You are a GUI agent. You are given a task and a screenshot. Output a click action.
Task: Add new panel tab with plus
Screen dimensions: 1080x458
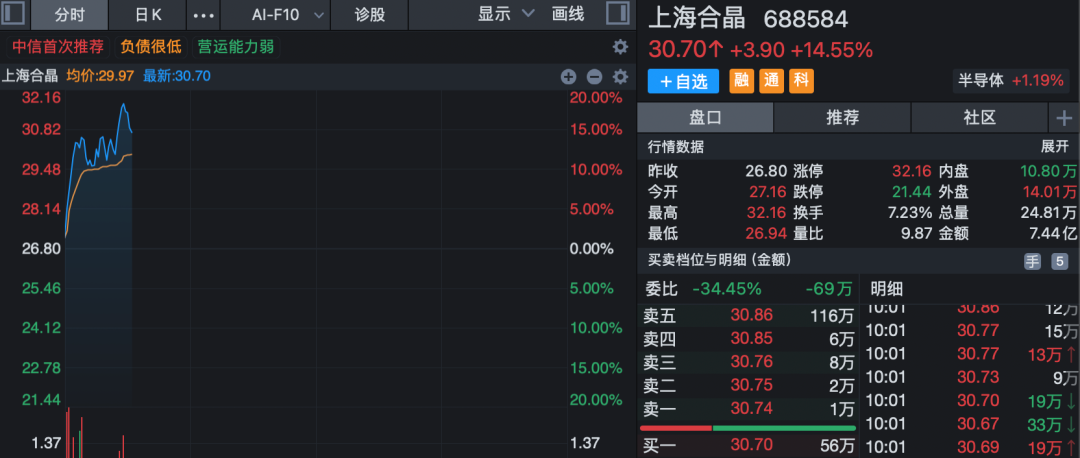tap(1064, 118)
